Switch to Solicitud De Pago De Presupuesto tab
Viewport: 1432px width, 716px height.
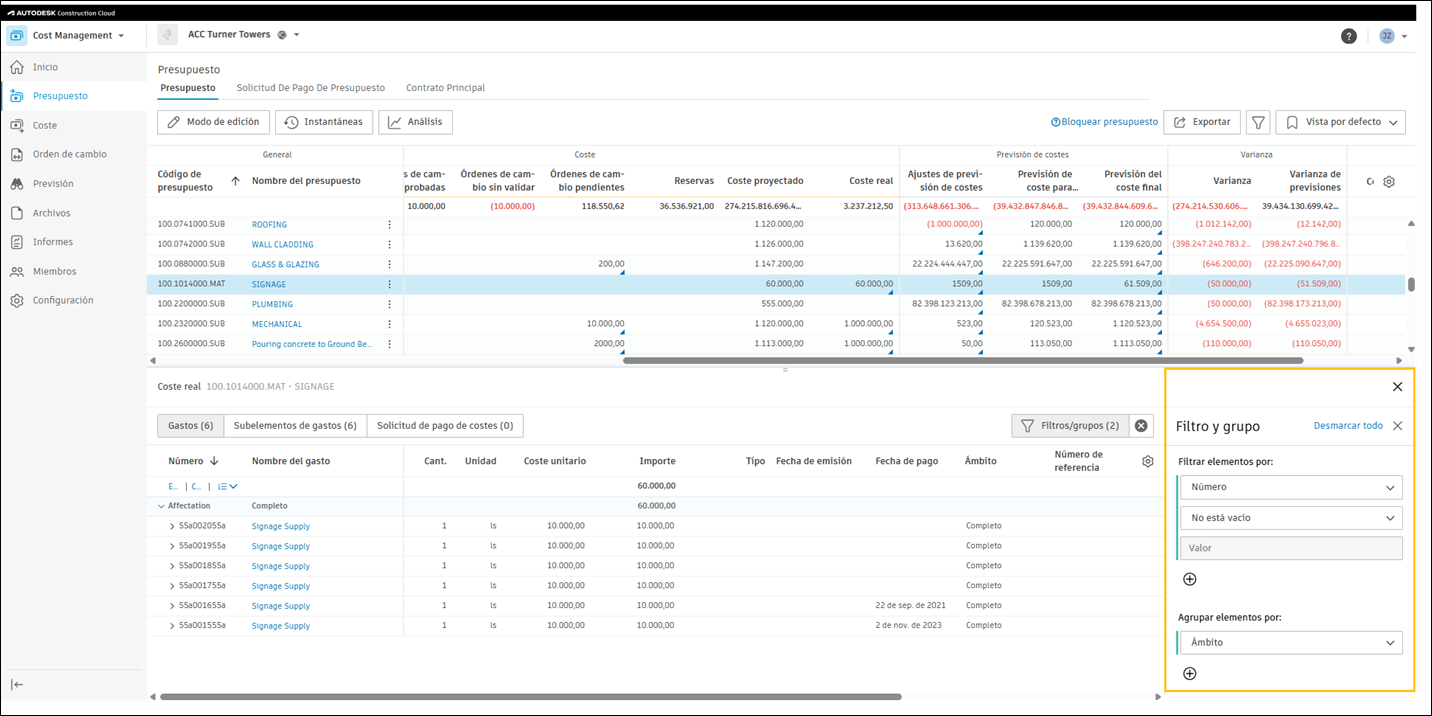310,88
